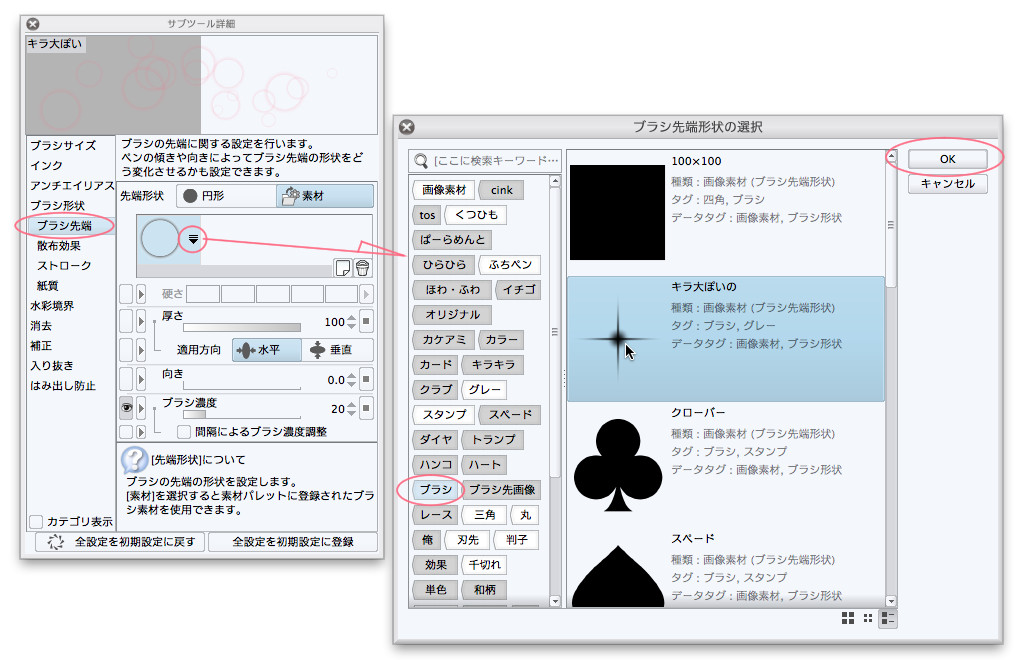Click the キャンセル button

pos(947,184)
